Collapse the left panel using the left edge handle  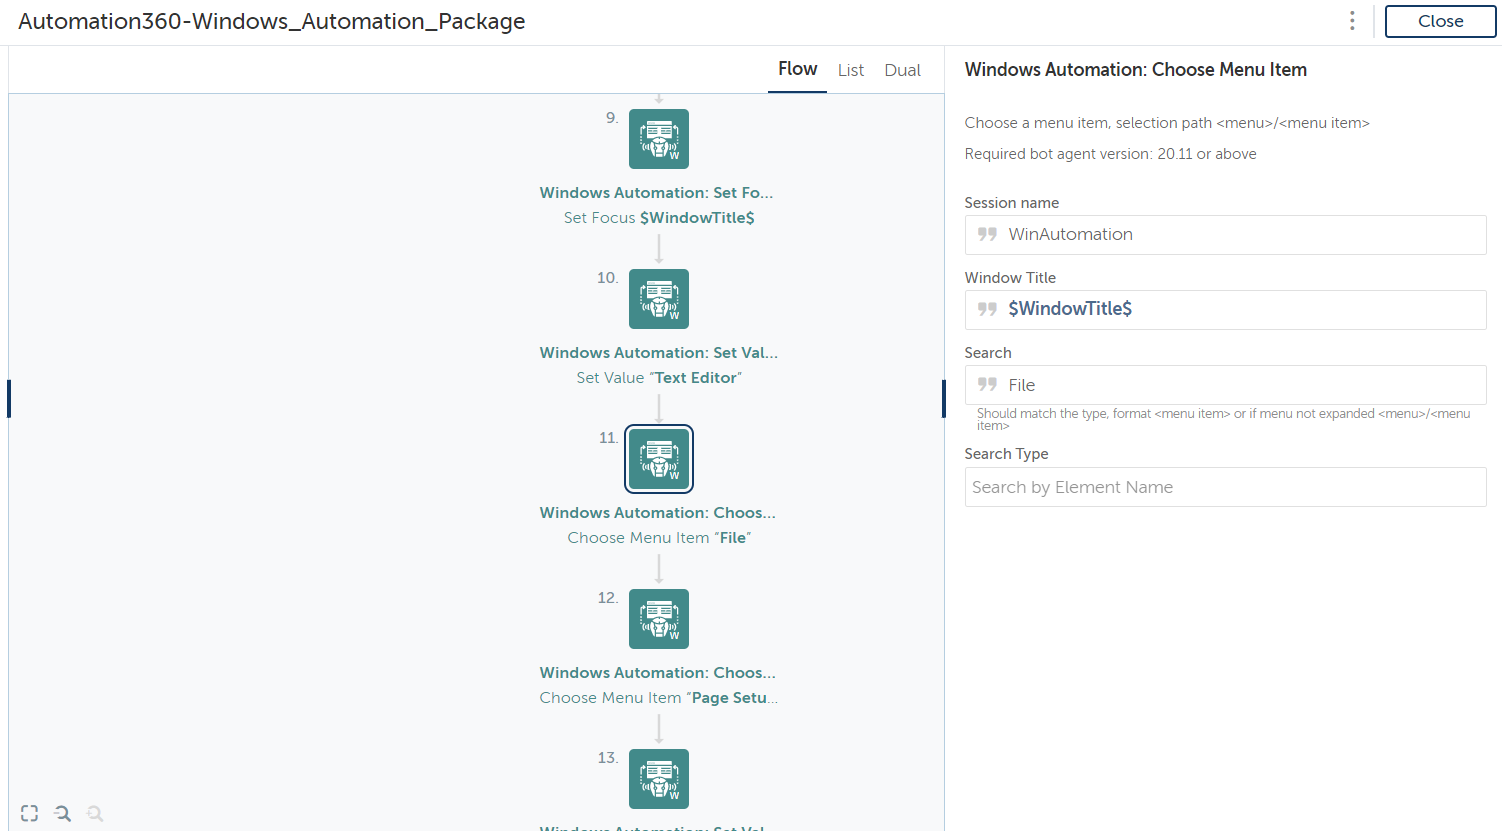[x=9, y=398]
